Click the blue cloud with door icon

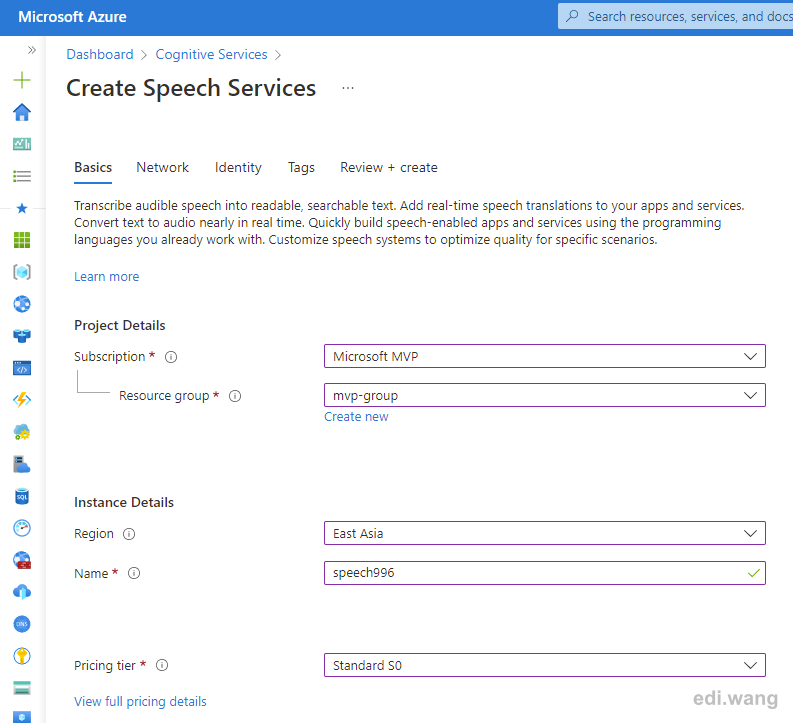22,592
